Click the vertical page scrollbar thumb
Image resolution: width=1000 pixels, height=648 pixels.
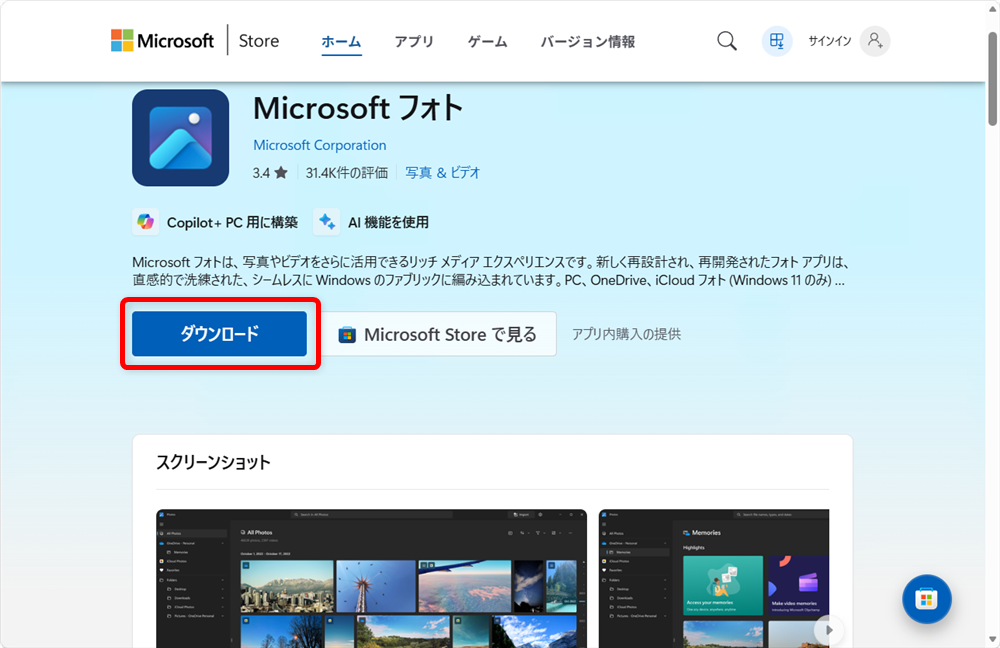coord(992,78)
